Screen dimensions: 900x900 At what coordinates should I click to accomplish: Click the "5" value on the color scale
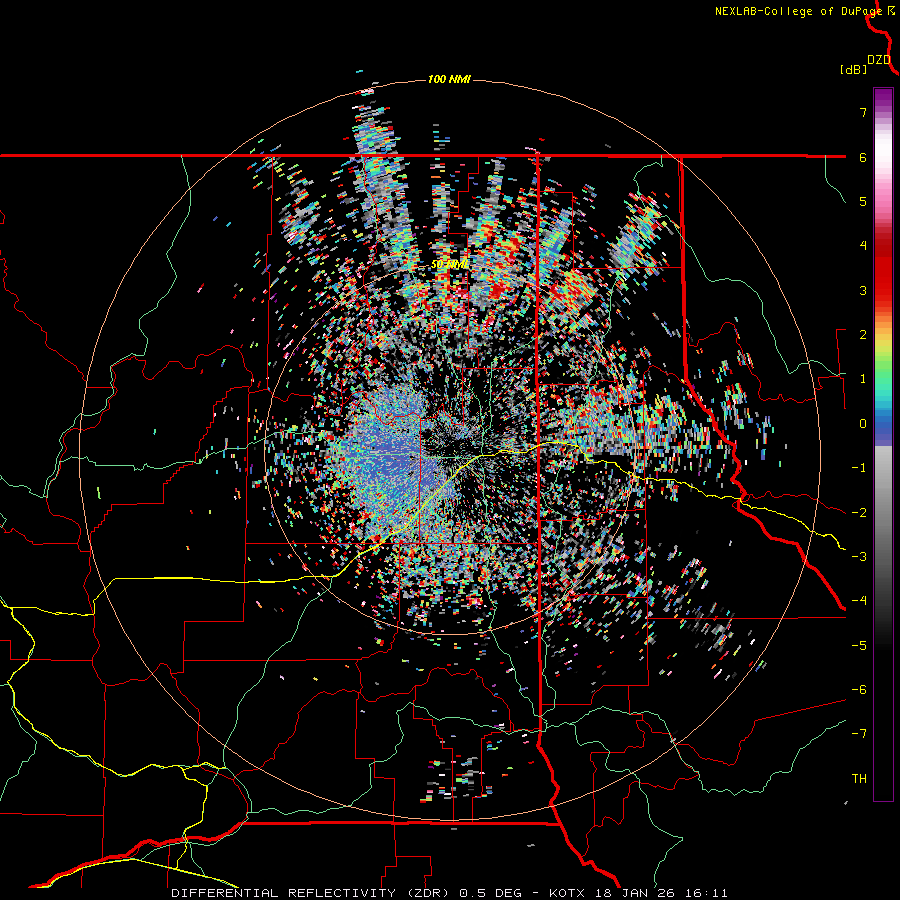(863, 201)
